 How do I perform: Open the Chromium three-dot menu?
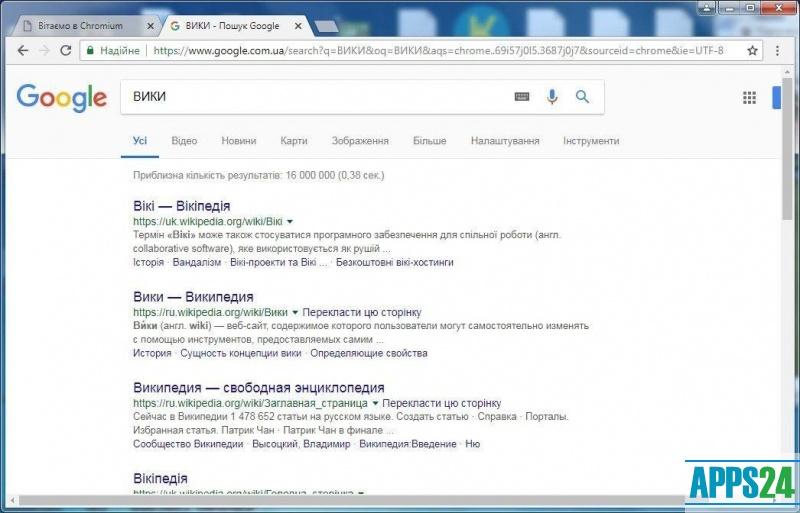[779, 50]
